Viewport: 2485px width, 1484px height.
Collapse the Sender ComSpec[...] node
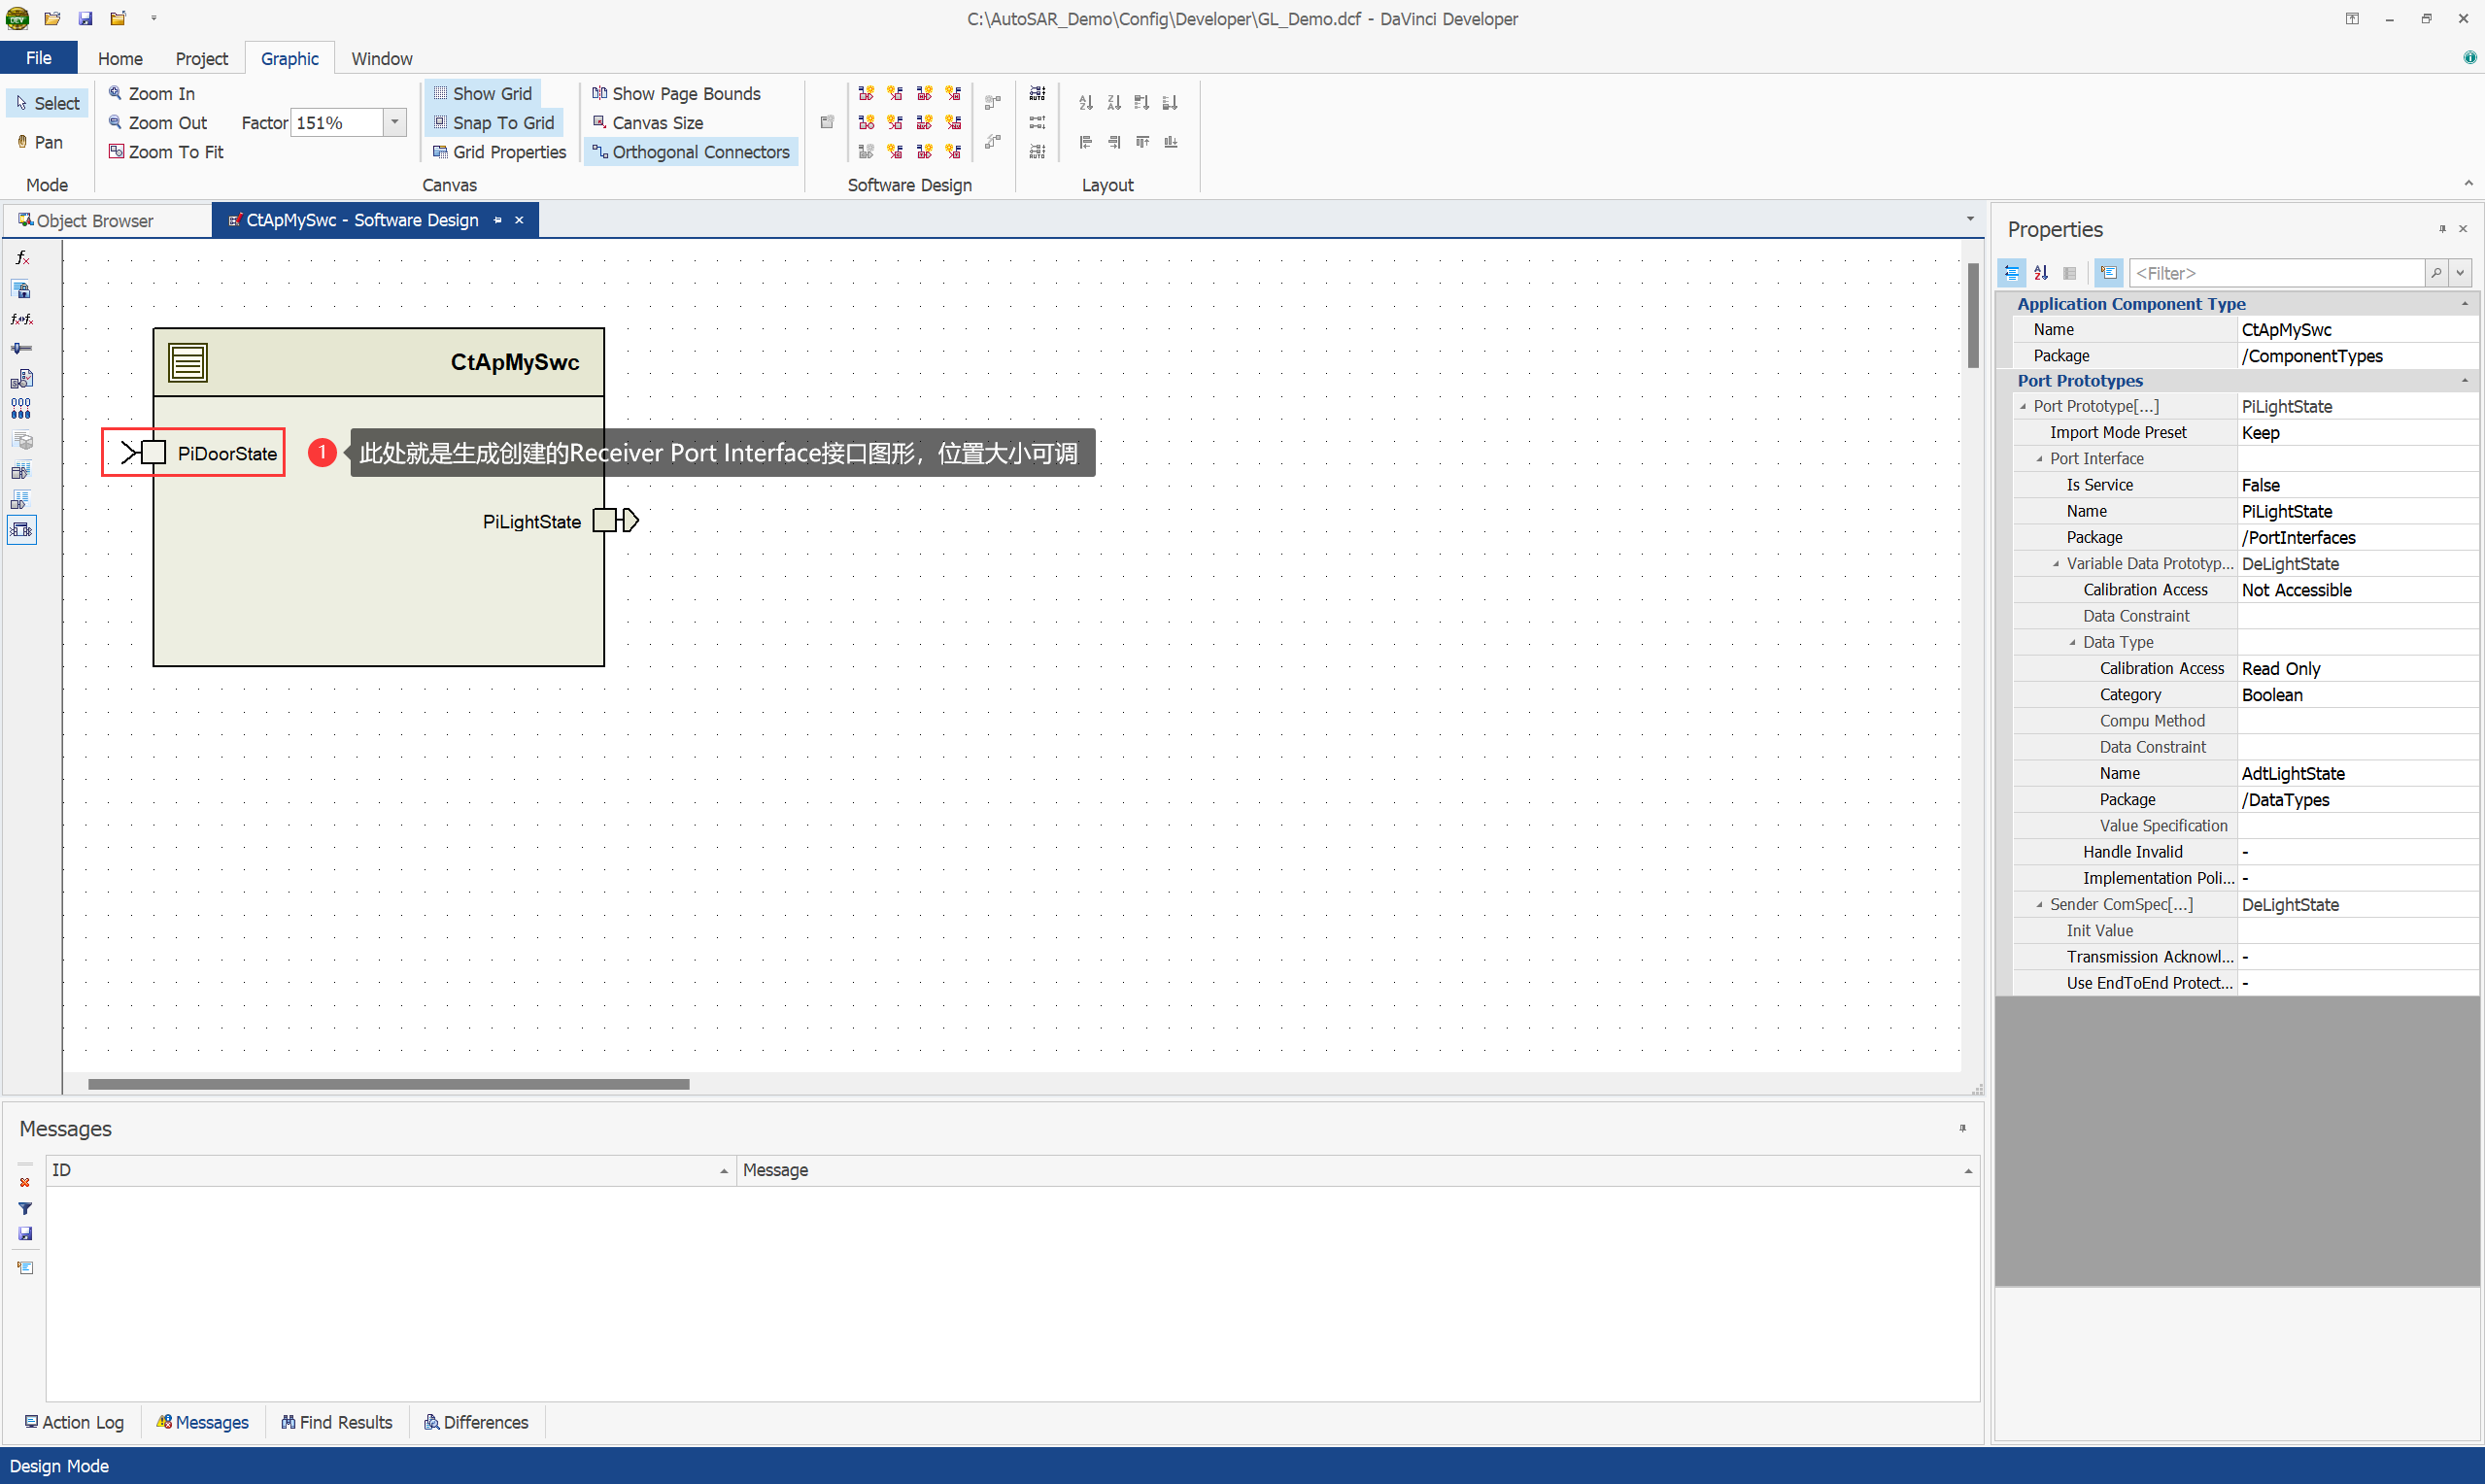pos(2040,904)
